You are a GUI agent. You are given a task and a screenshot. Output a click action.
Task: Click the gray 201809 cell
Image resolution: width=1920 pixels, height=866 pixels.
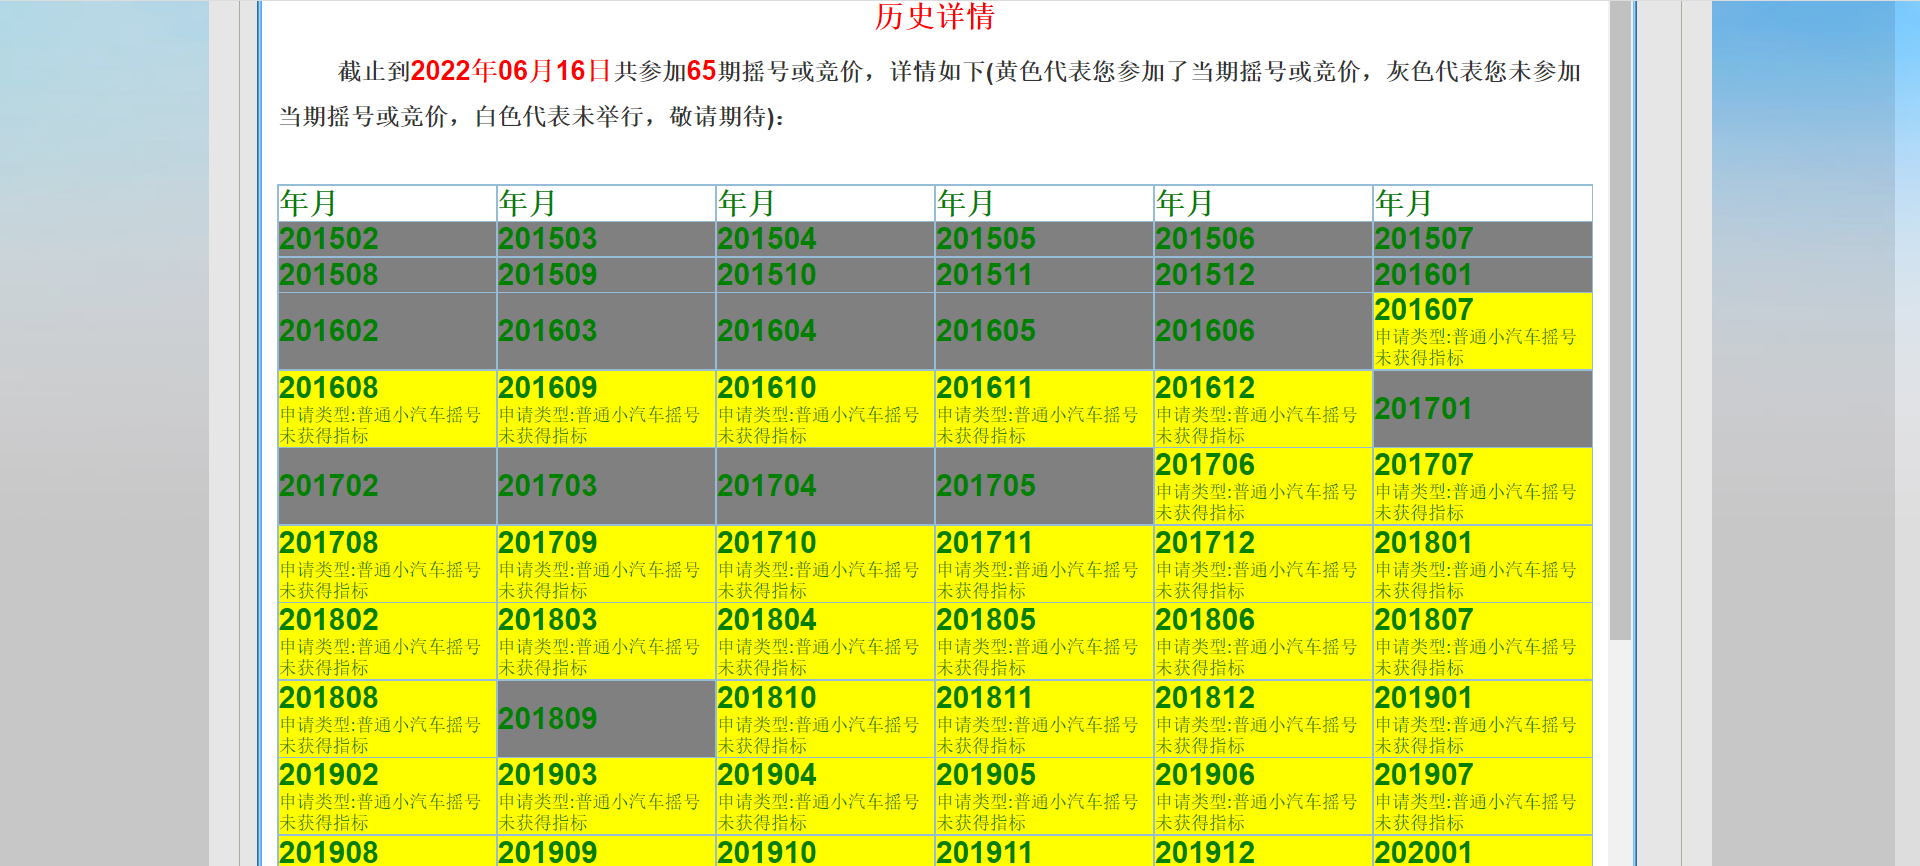click(605, 719)
